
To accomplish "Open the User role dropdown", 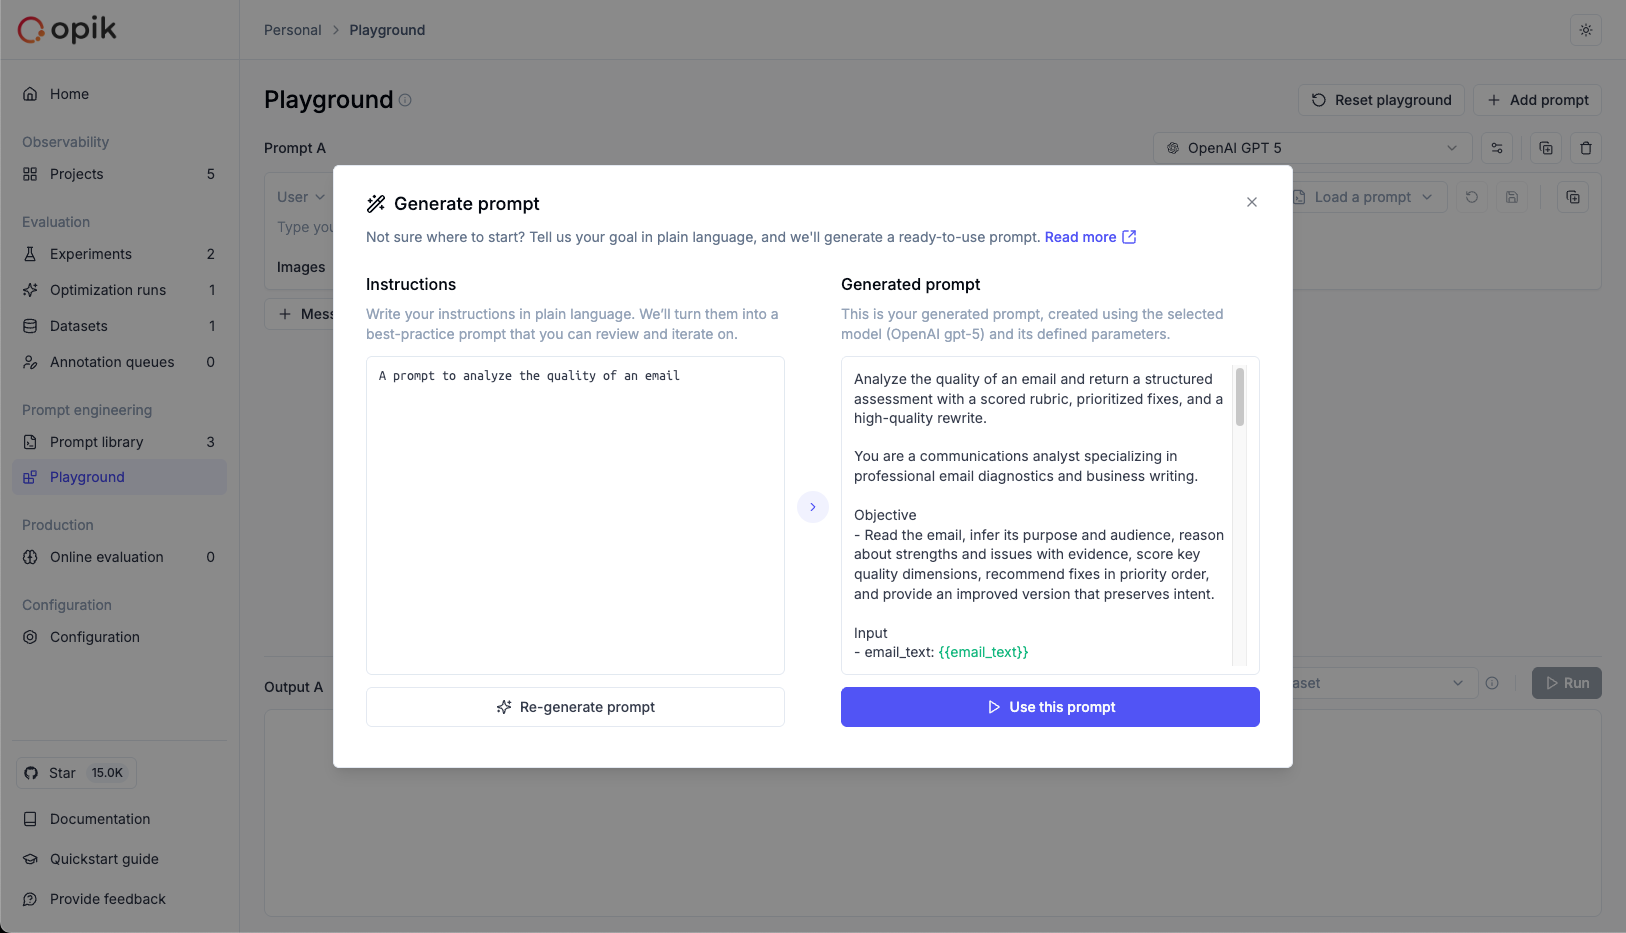I will click(300, 197).
